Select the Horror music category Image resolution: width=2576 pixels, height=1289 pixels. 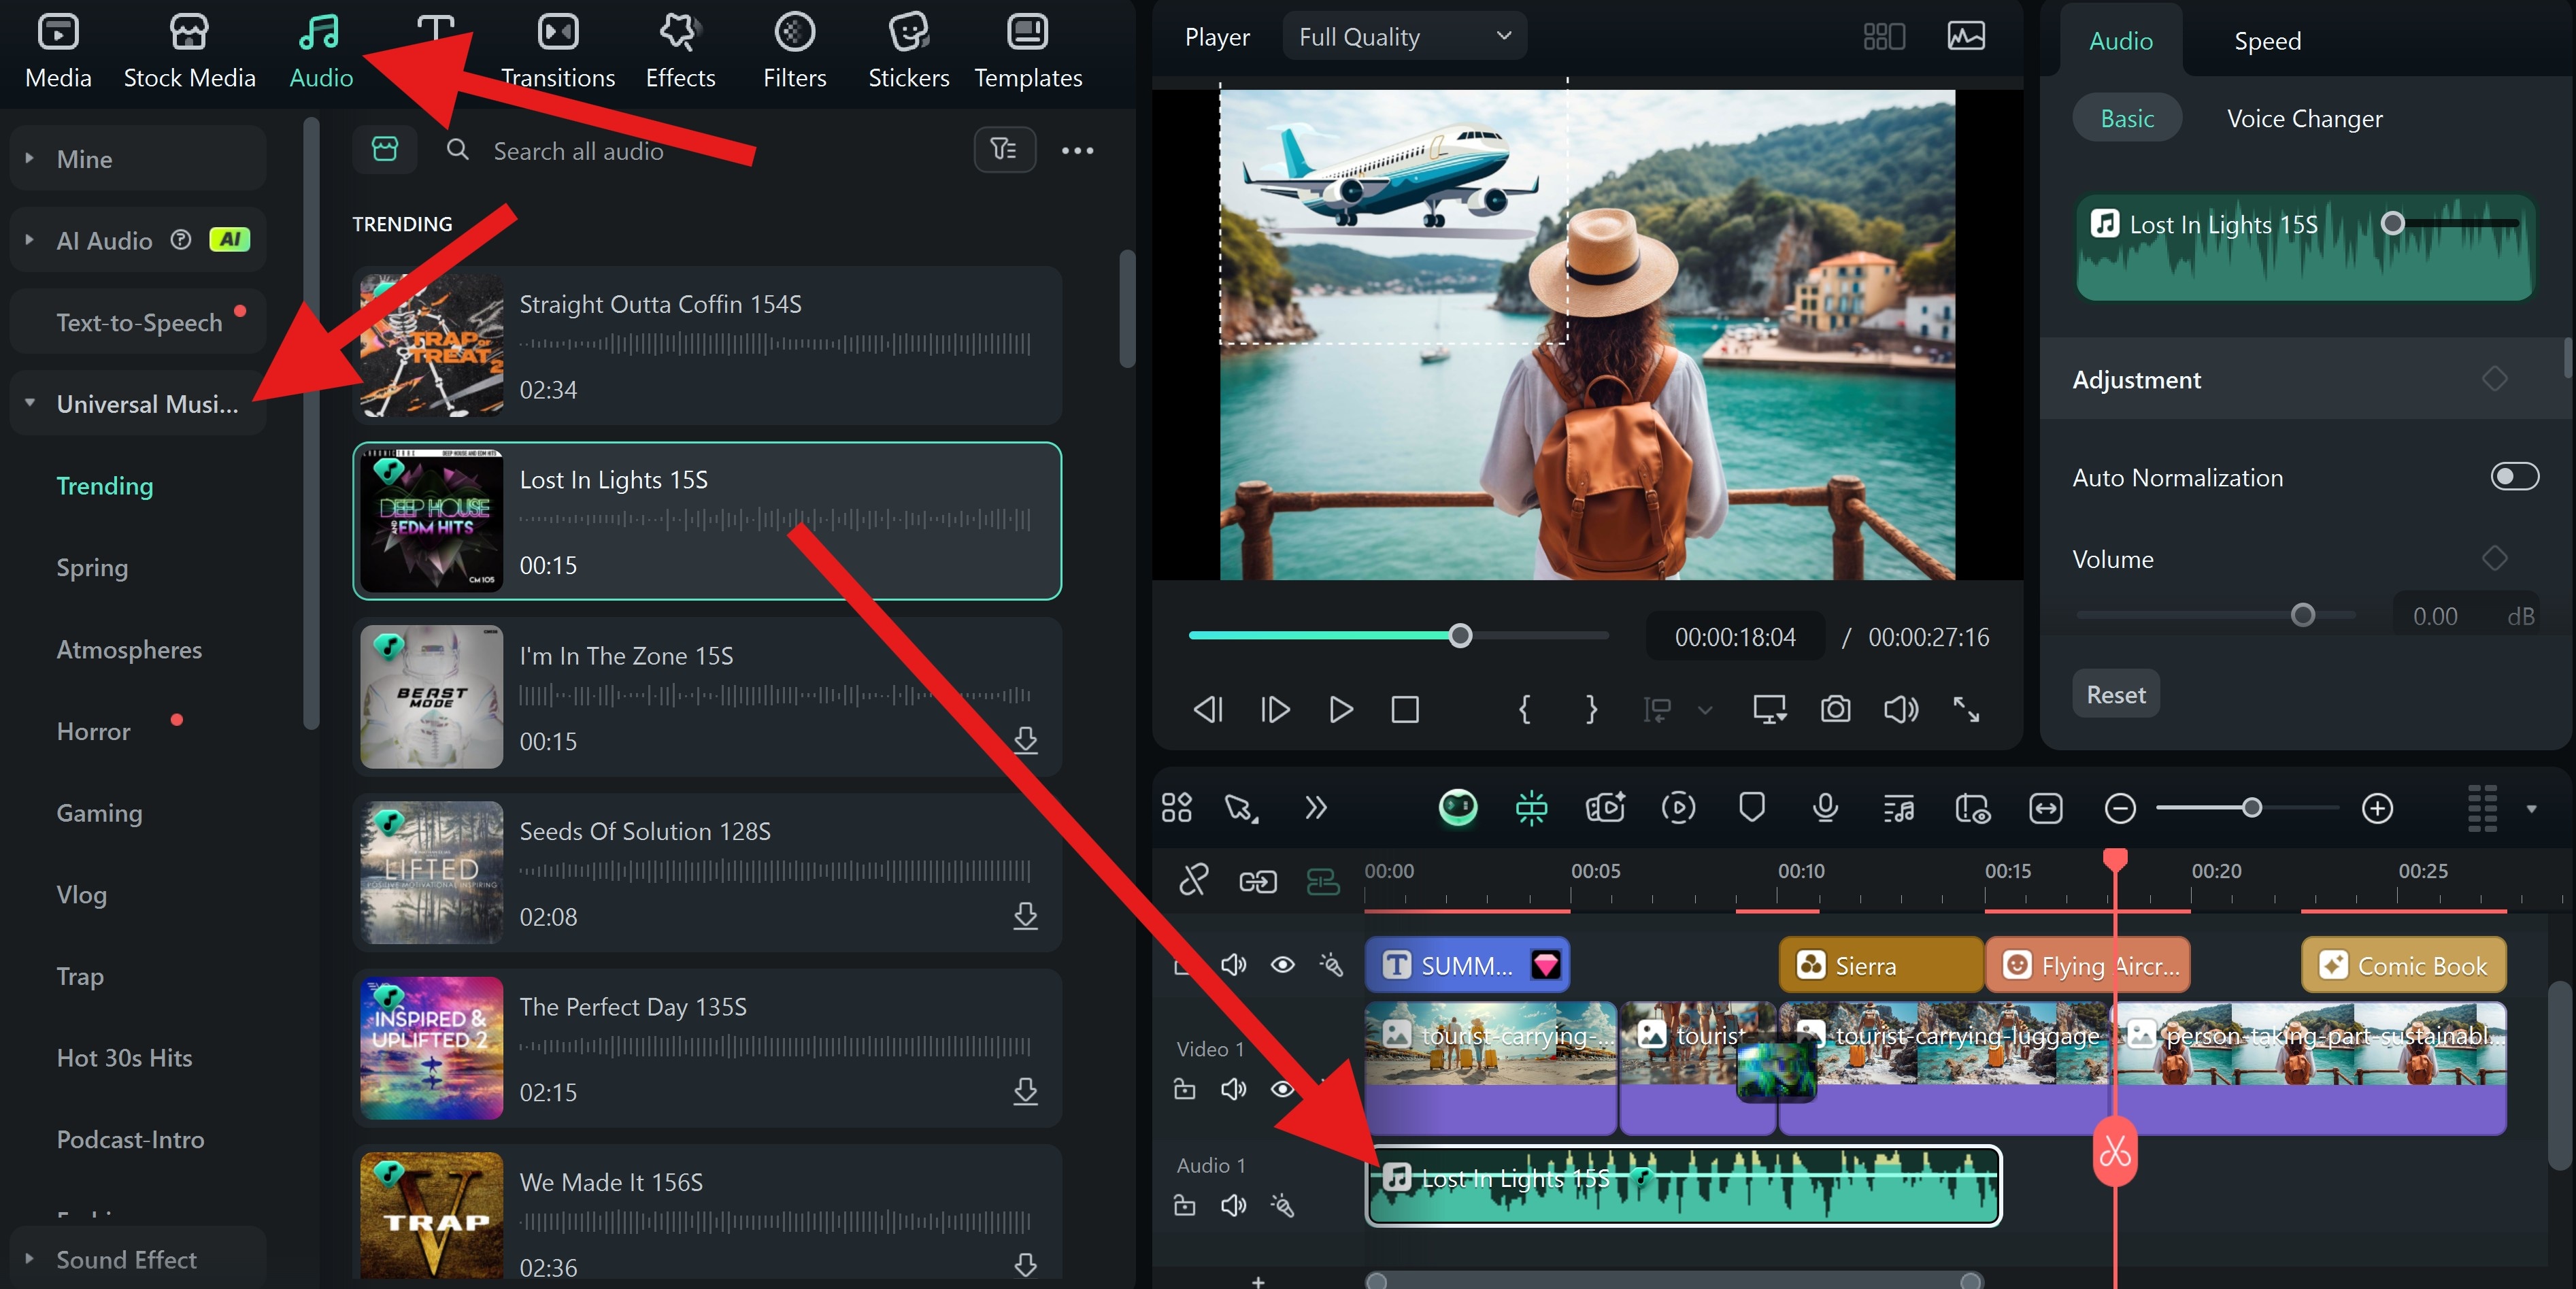(x=93, y=731)
